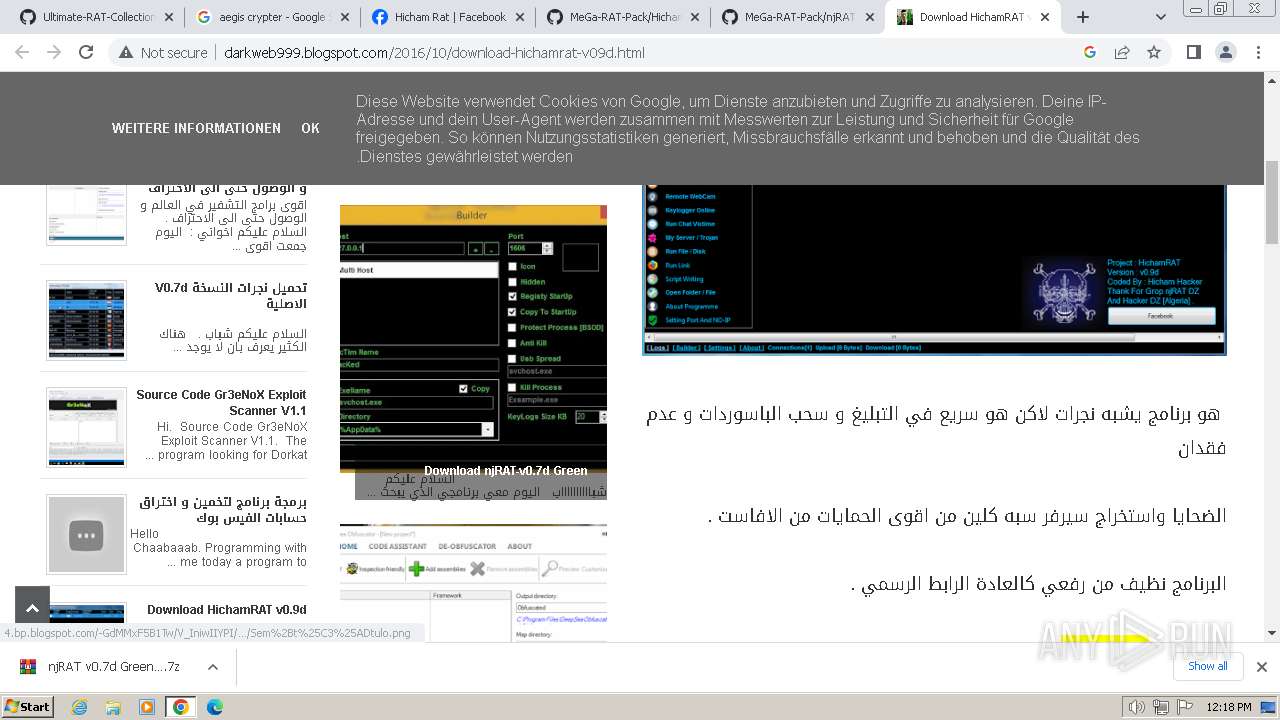Close the downloads bar

coord(1262,666)
